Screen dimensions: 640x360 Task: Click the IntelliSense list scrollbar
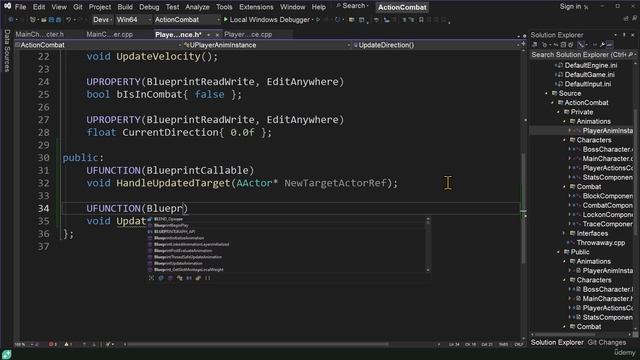(428, 244)
